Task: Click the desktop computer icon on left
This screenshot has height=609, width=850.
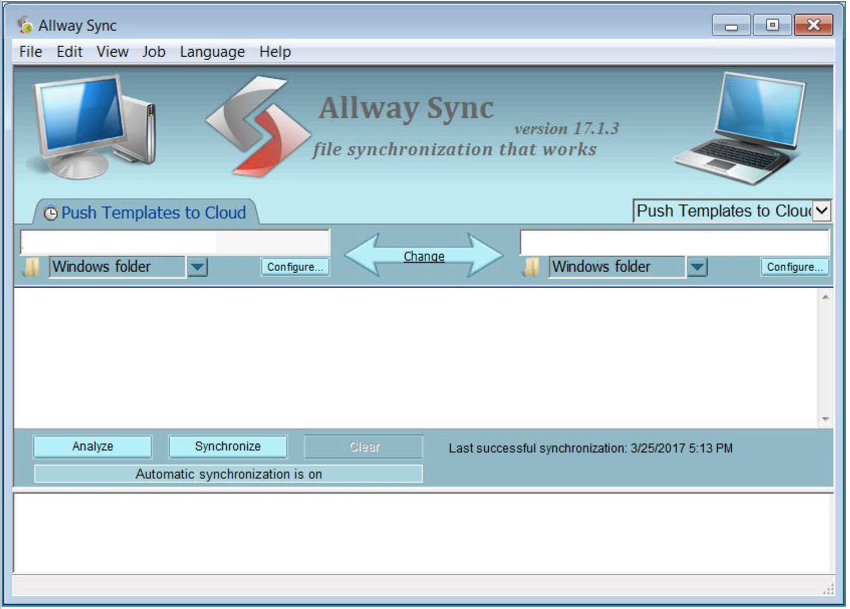Action: (93, 126)
